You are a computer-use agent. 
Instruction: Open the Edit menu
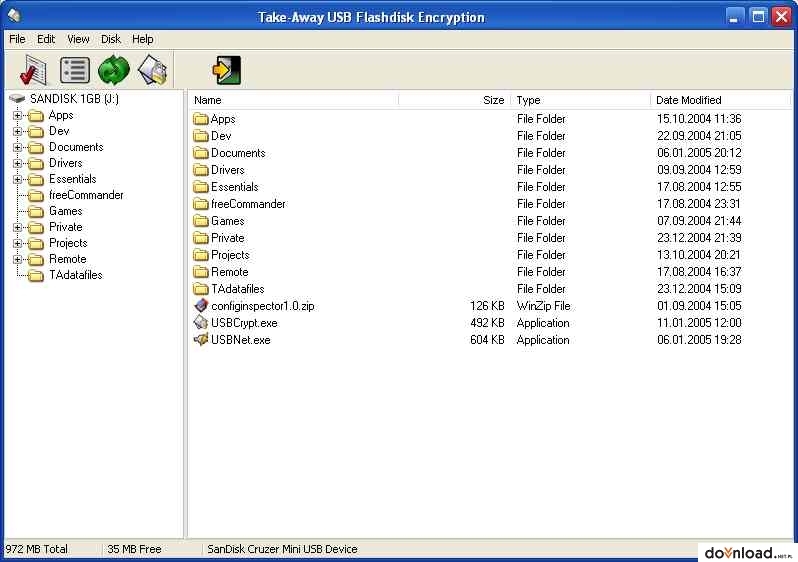pyautogui.click(x=46, y=39)
